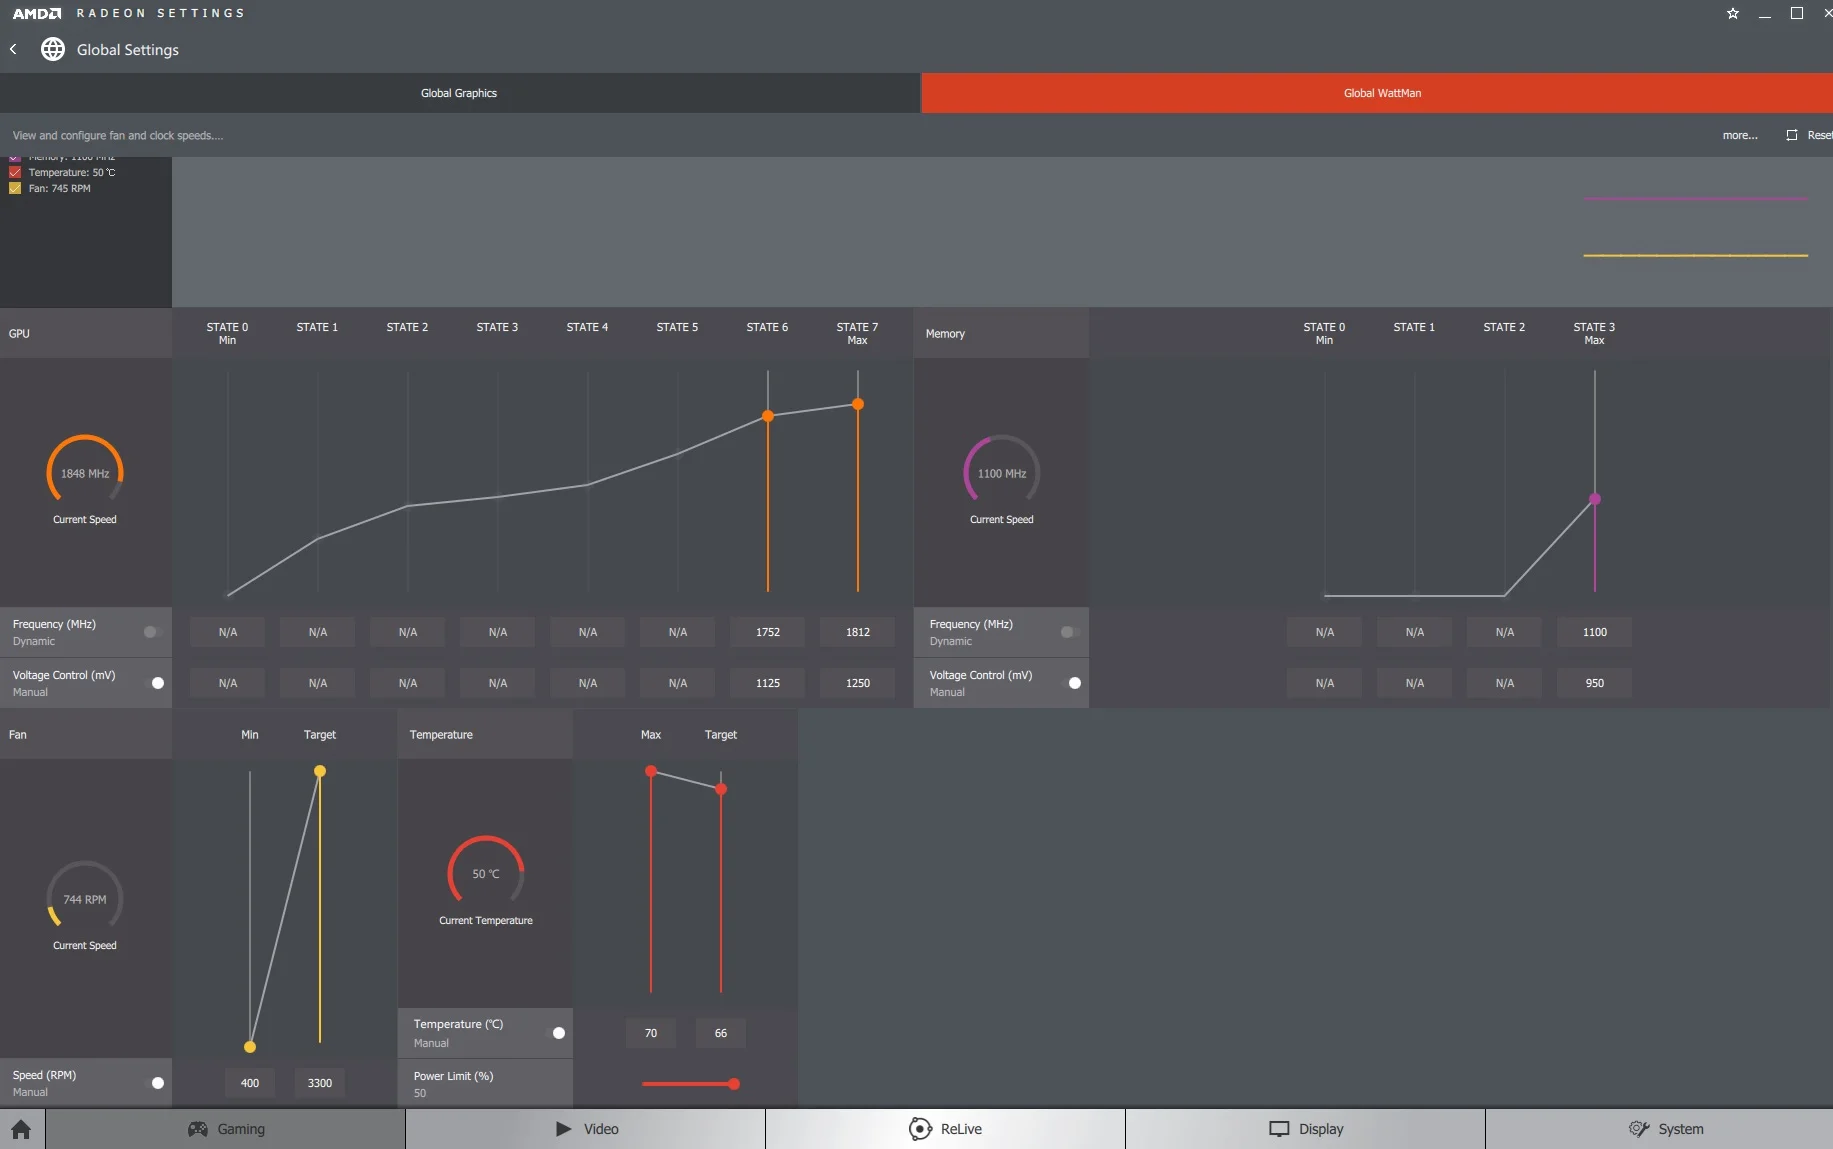
Task: Toggle Temperature (°C) Manual switch
Action: point(556,1033)
